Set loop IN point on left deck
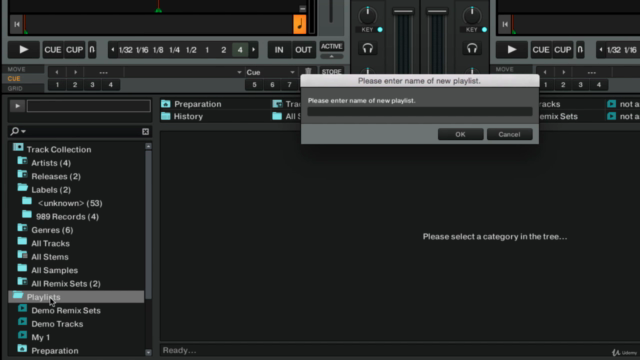The width and height of the screenshot is (640, 360). click(279, 50)
